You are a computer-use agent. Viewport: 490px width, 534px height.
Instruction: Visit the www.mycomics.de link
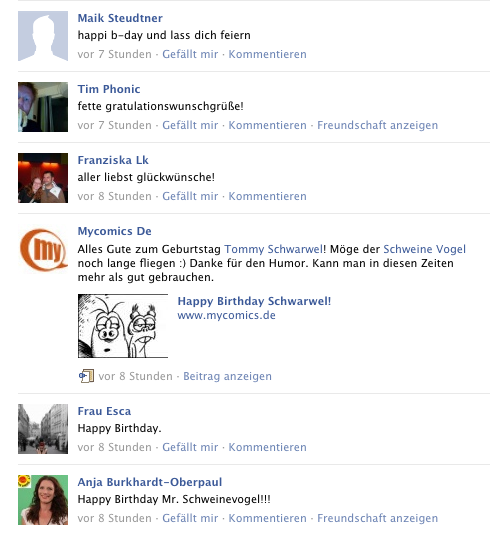[x=226, y=315]
